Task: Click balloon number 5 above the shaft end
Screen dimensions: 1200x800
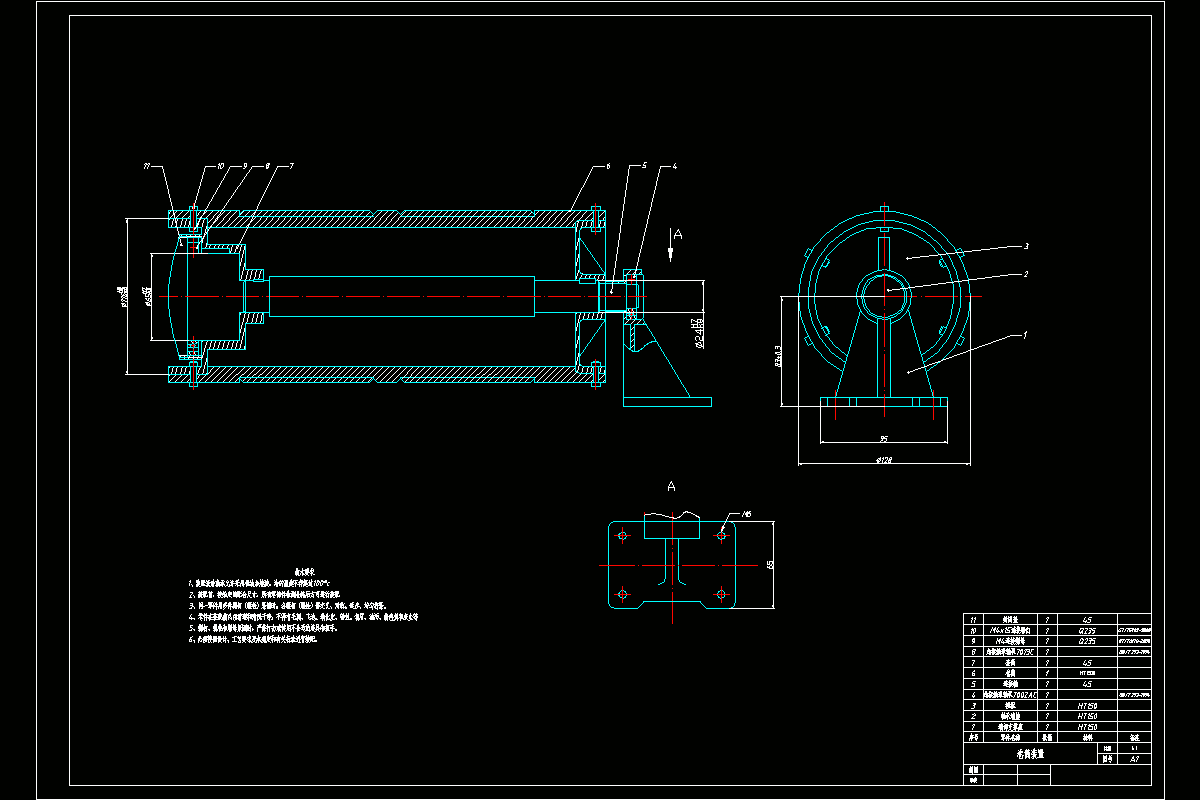Action: pyautogui.click(x=645, y=165)
